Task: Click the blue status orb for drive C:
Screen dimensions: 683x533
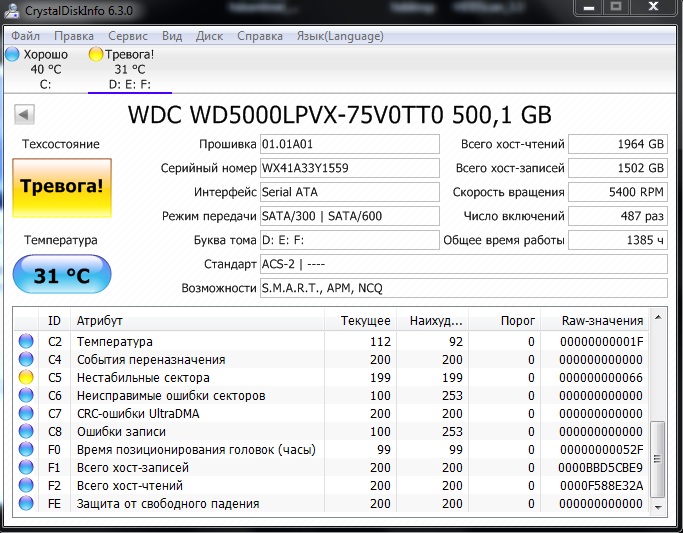Action: pos(12,55)
